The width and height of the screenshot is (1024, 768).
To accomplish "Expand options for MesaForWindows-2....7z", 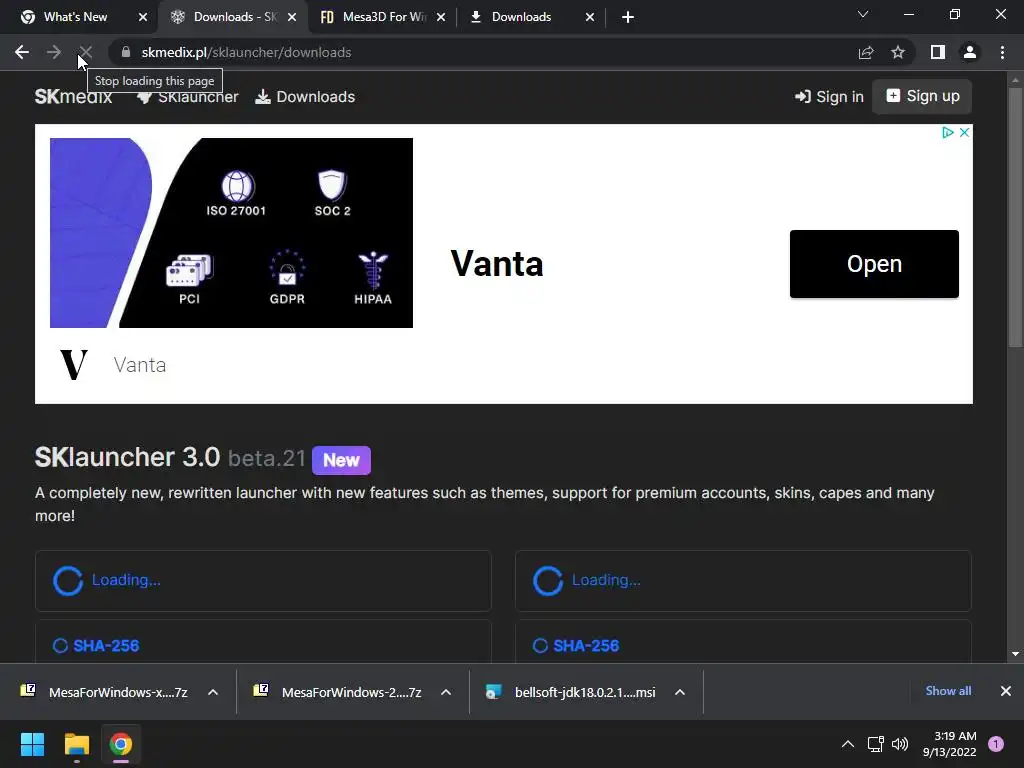I will tap(446, 692).
